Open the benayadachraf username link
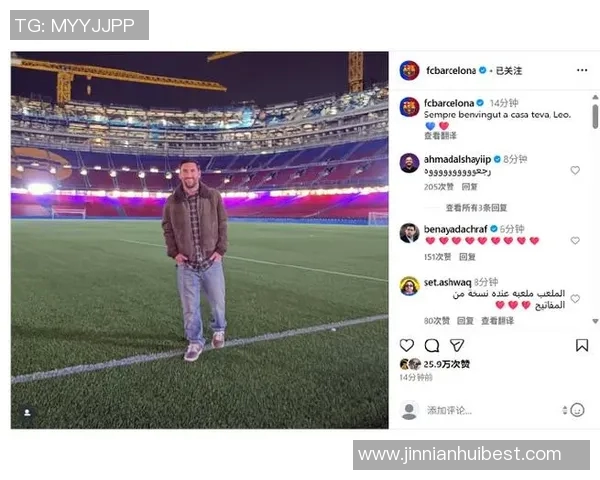 (455, 229)
